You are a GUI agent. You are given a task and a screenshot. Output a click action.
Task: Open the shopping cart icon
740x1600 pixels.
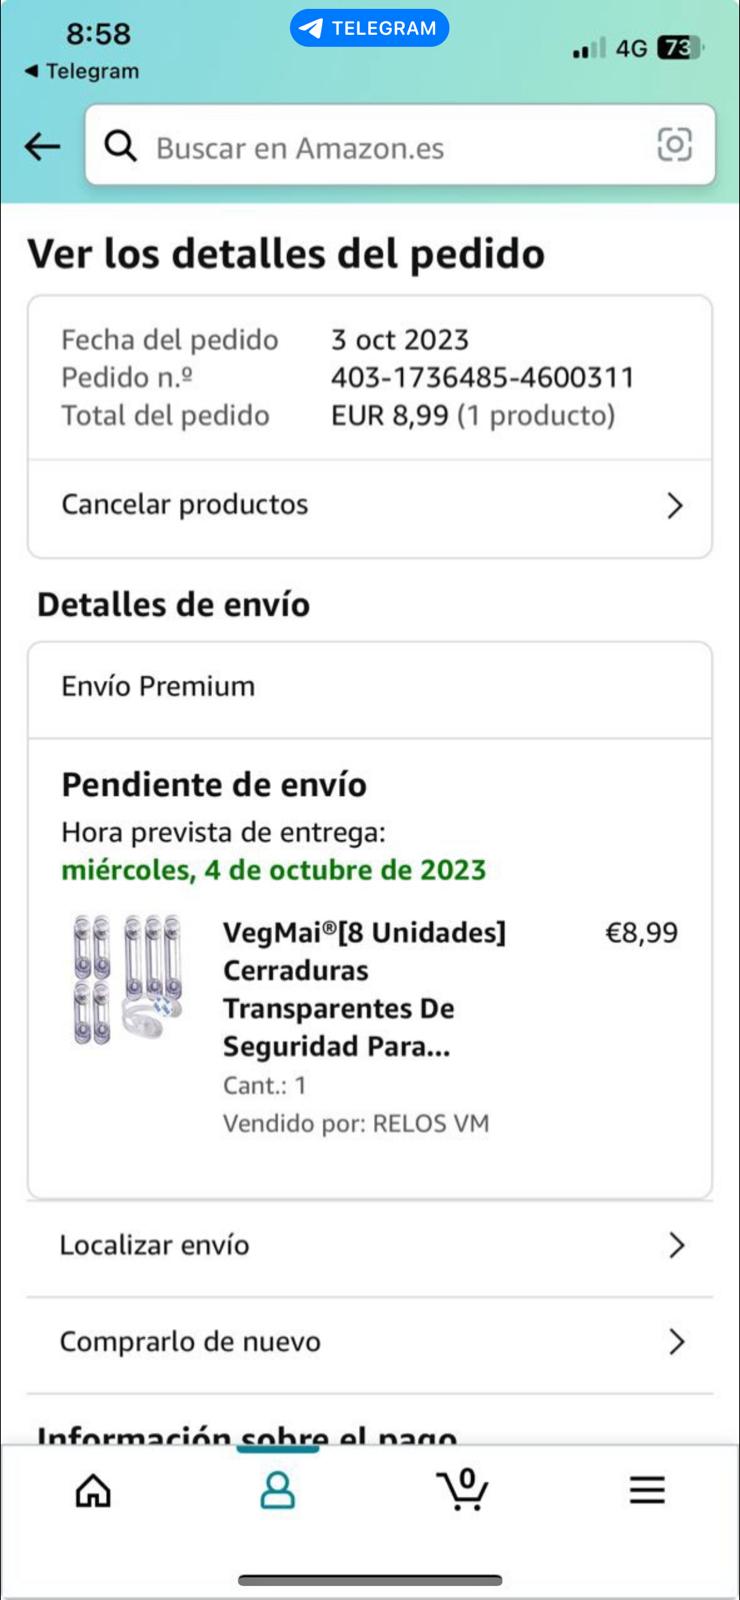point(463,1489)
